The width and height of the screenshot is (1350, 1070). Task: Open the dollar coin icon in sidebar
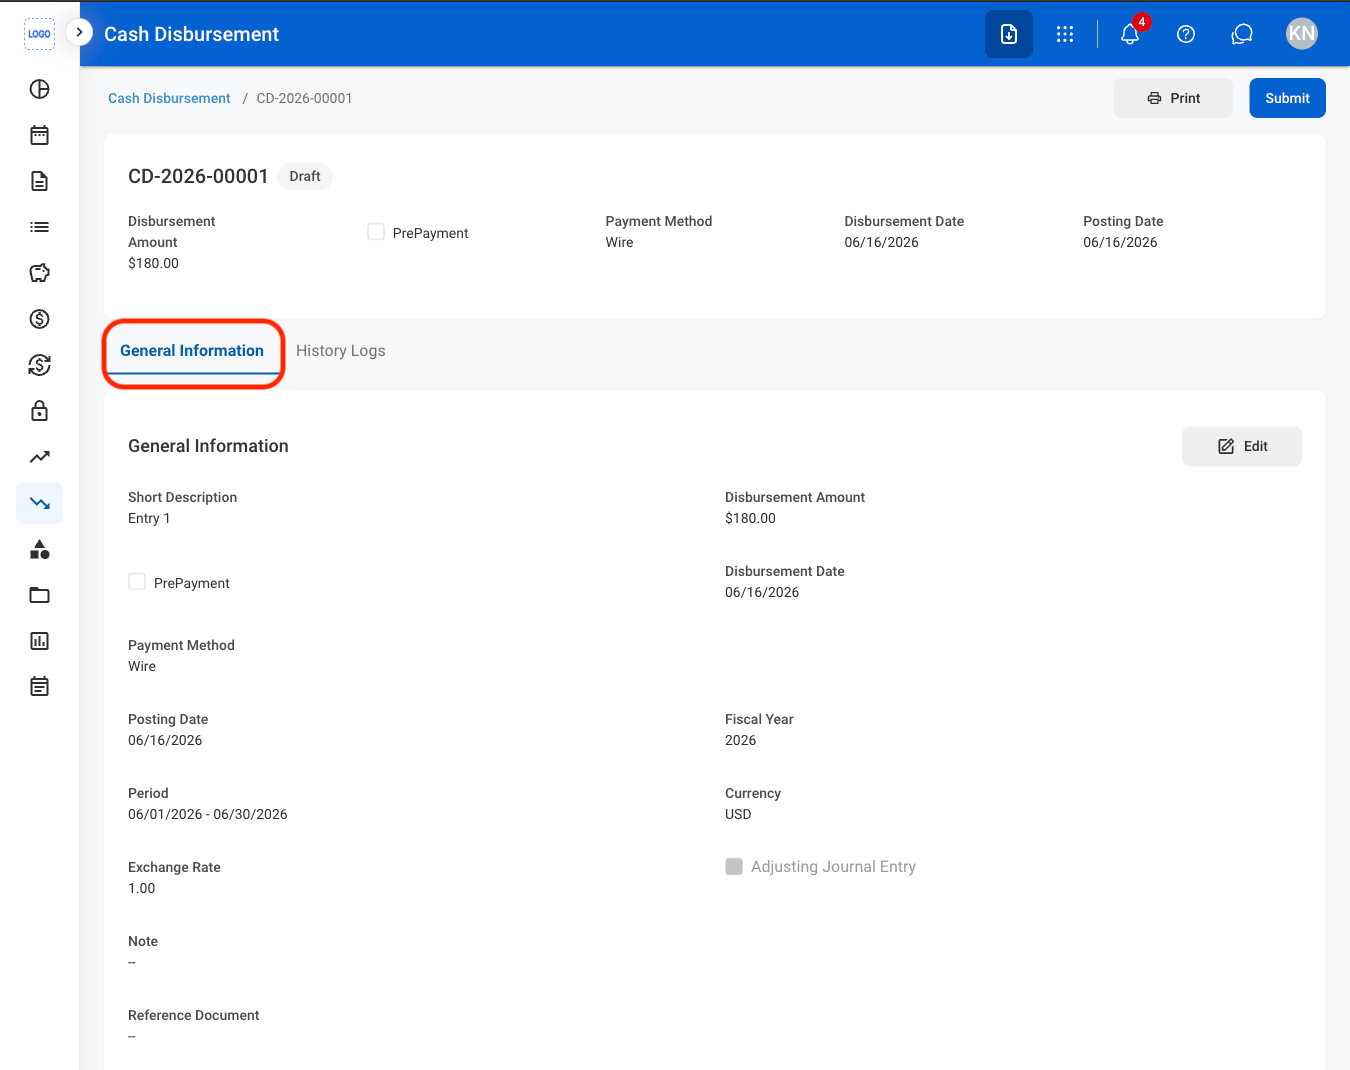(x=39, y=319)
